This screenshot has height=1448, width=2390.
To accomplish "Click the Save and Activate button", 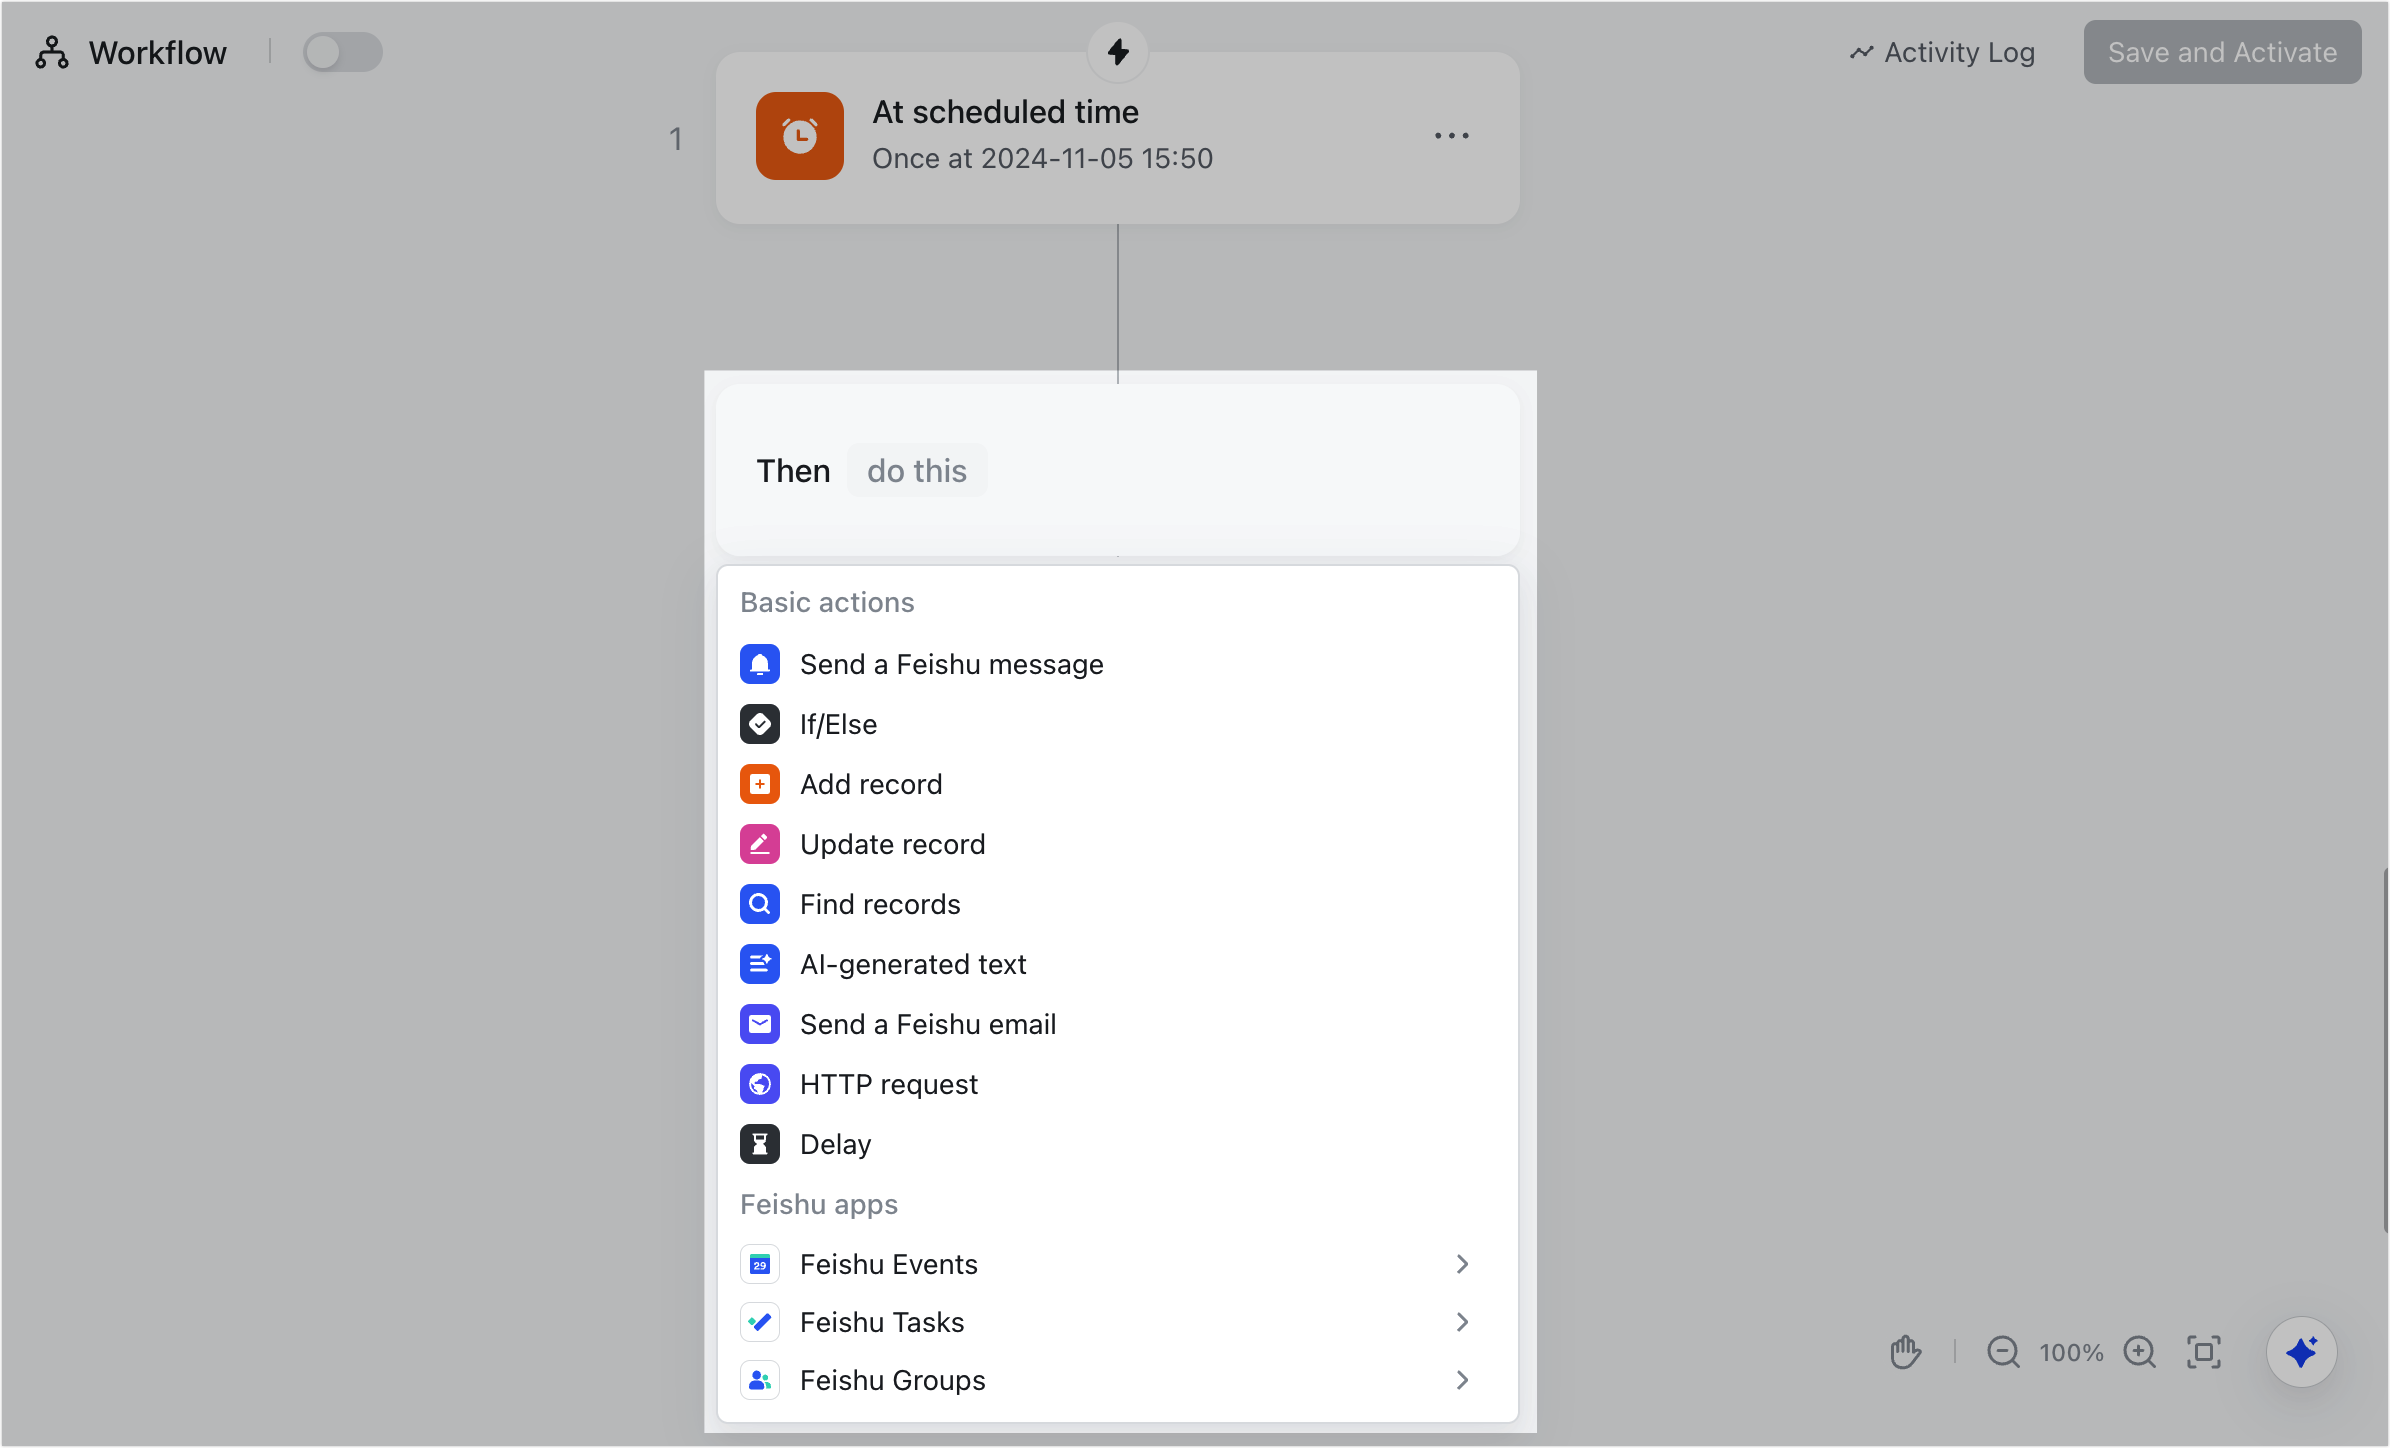I will (2221, 52).
